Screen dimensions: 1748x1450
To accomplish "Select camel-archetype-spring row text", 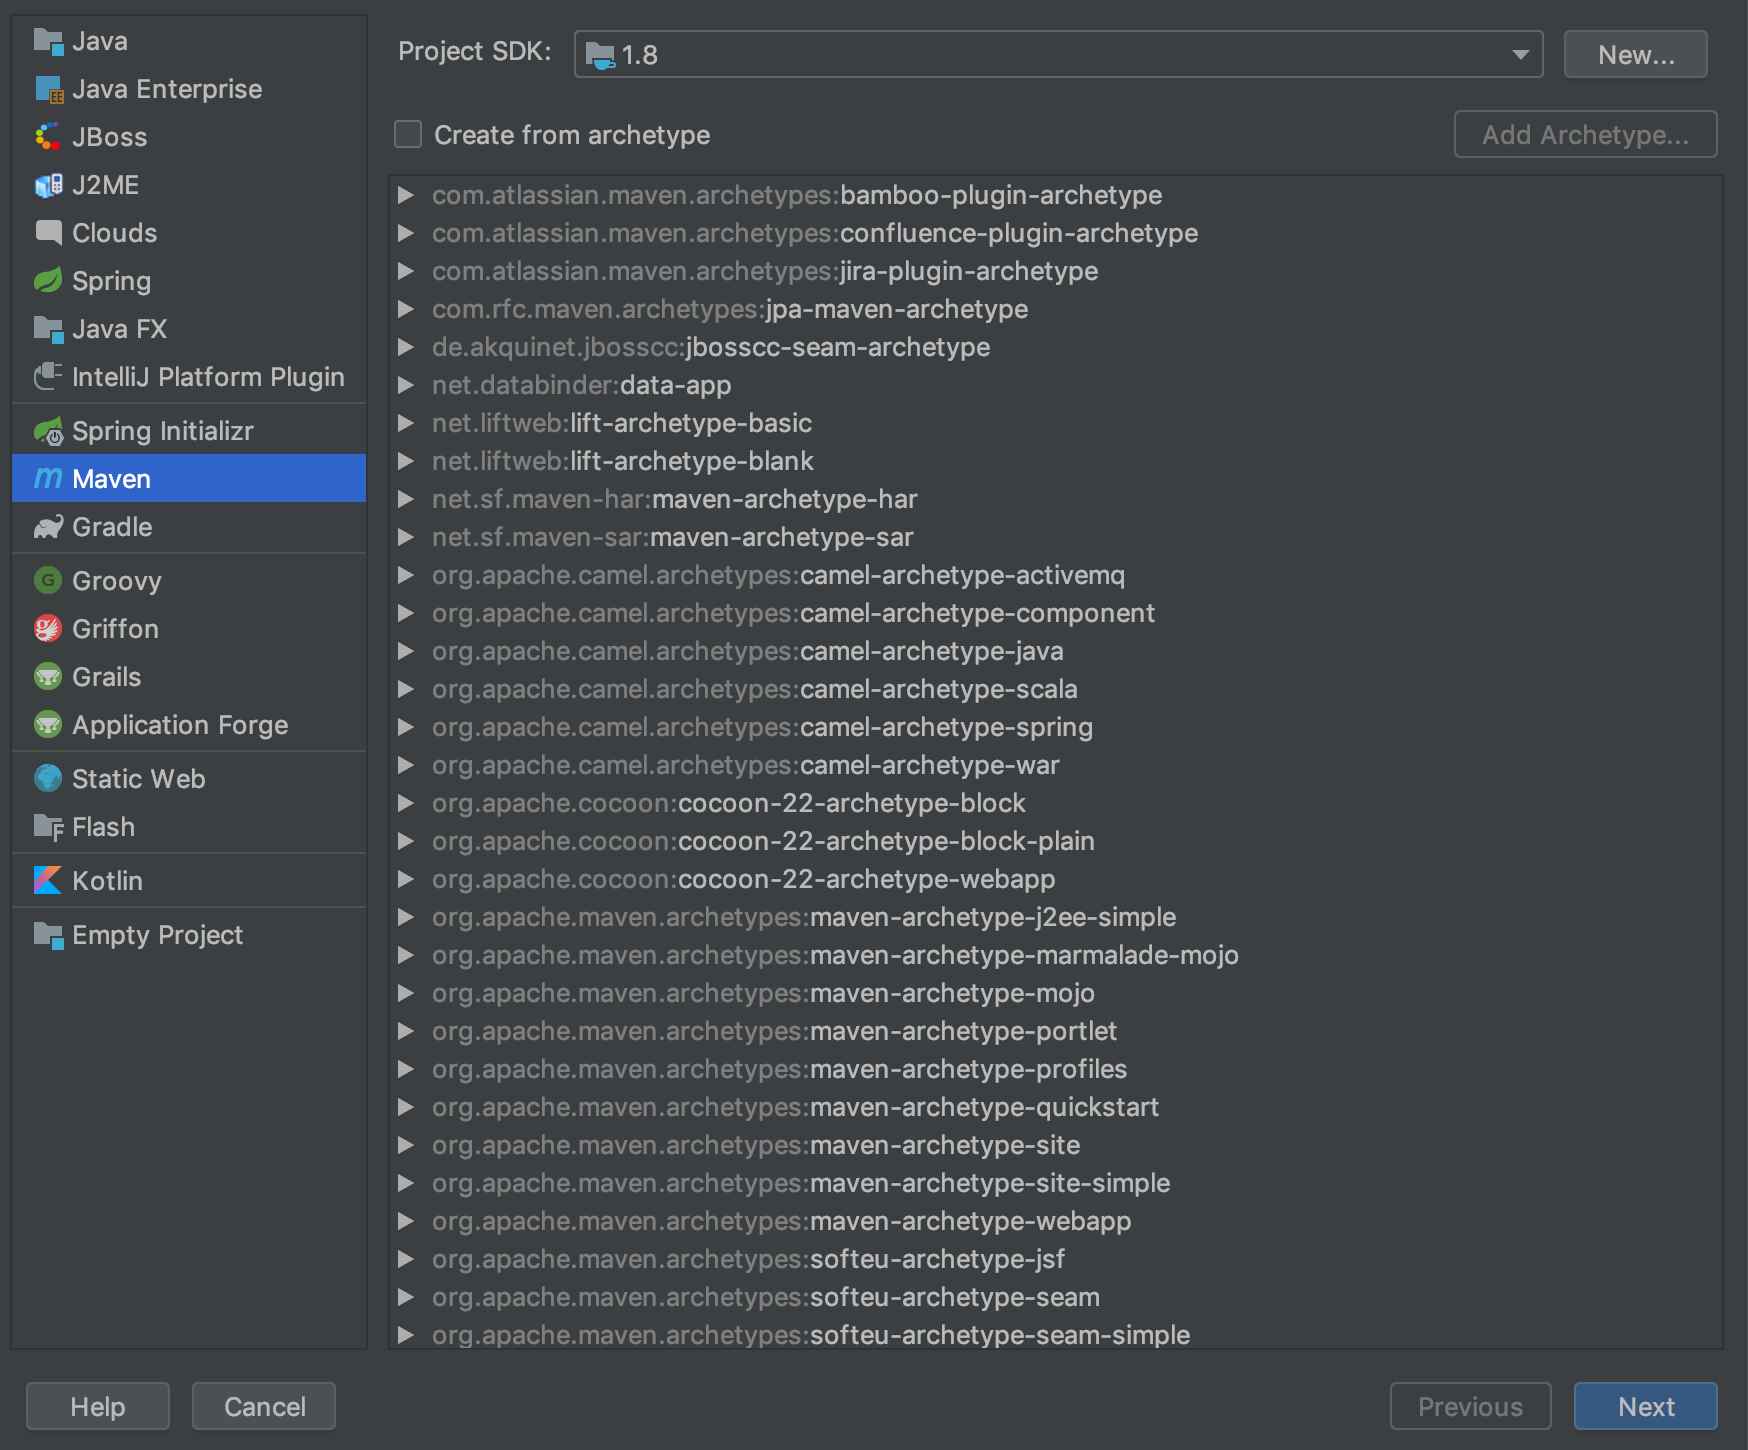I will [762, 727].
